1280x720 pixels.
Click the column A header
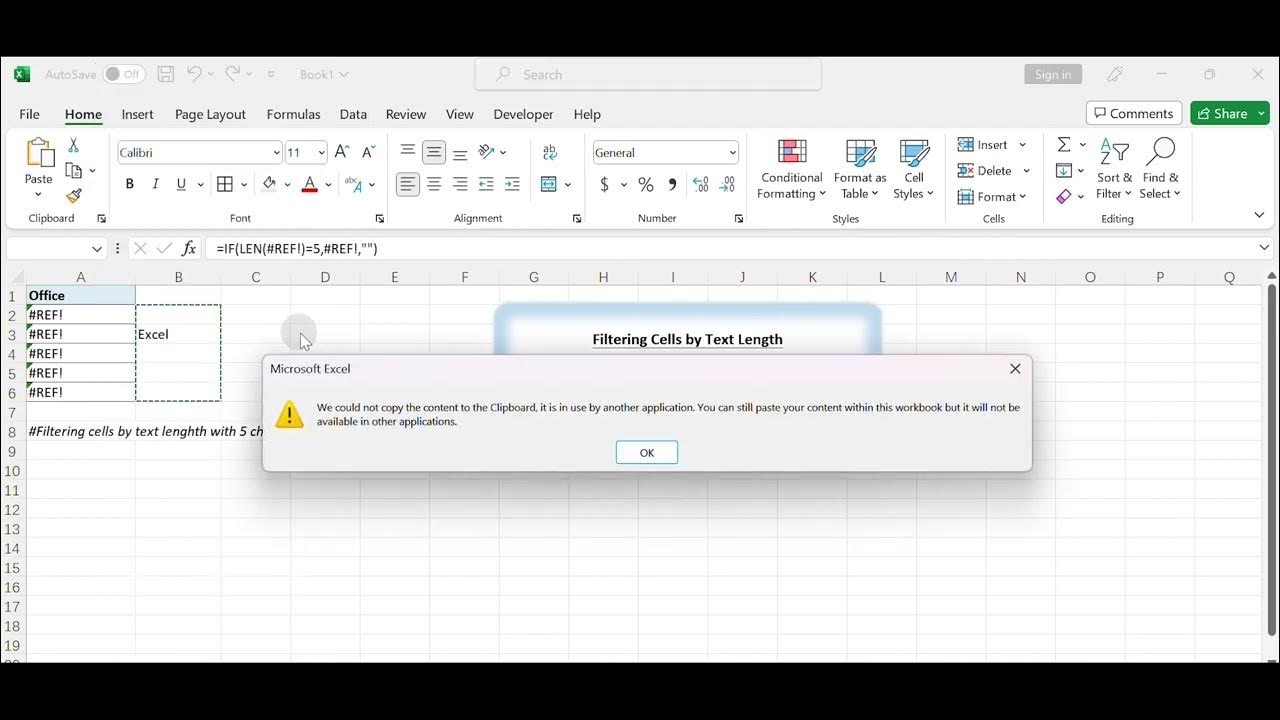tap(81, 277)
